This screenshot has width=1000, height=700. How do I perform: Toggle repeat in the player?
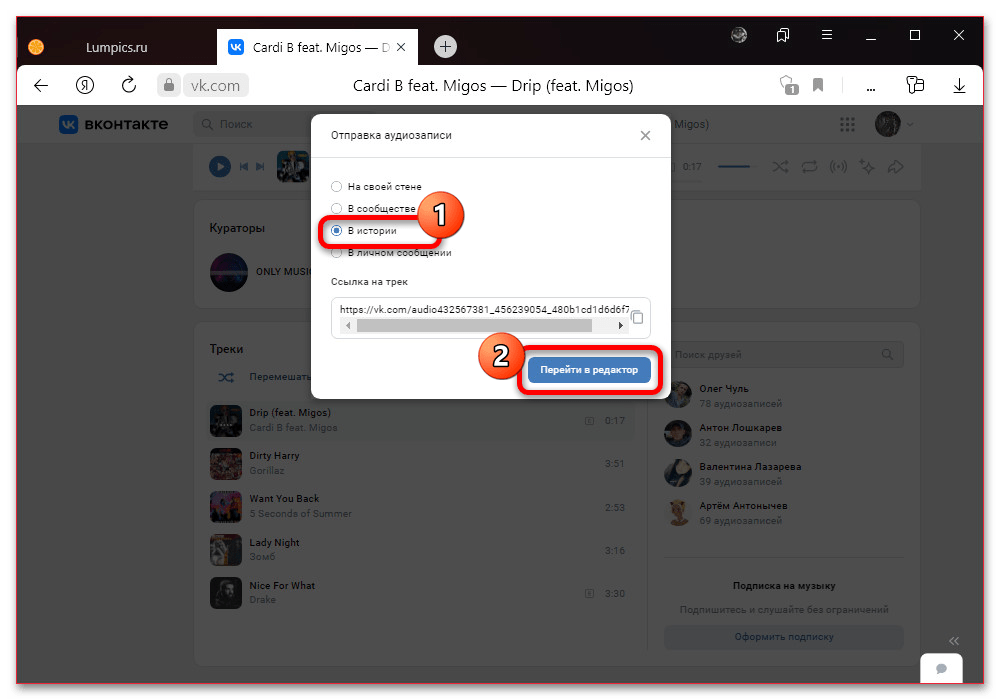(x=809, y=167)
